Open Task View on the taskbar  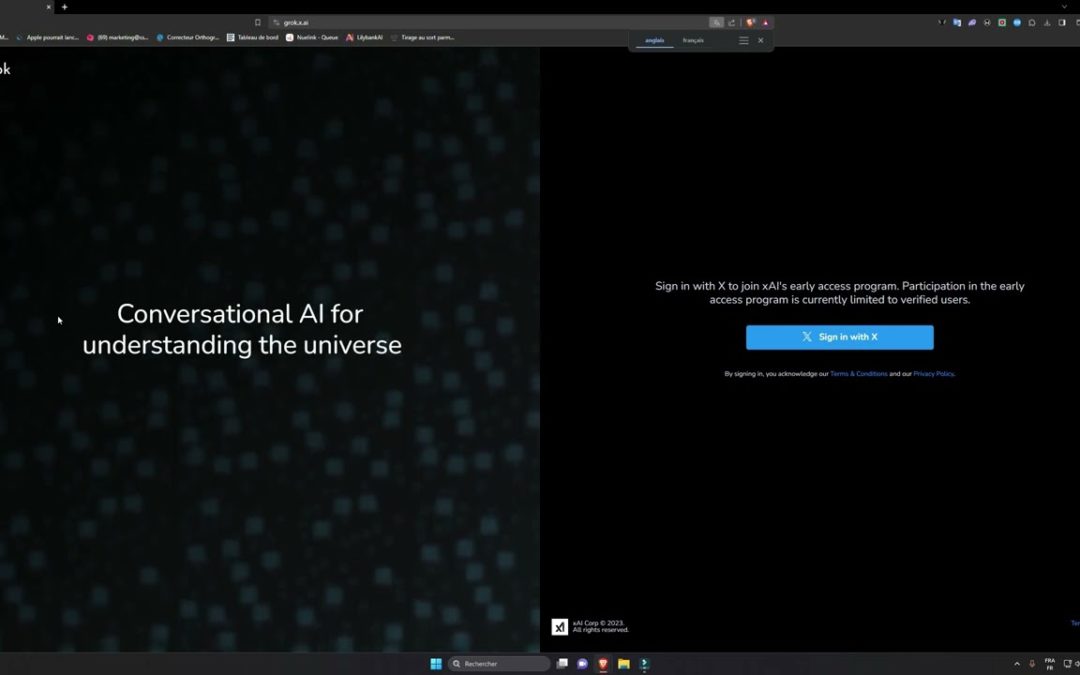pos(562,664)
